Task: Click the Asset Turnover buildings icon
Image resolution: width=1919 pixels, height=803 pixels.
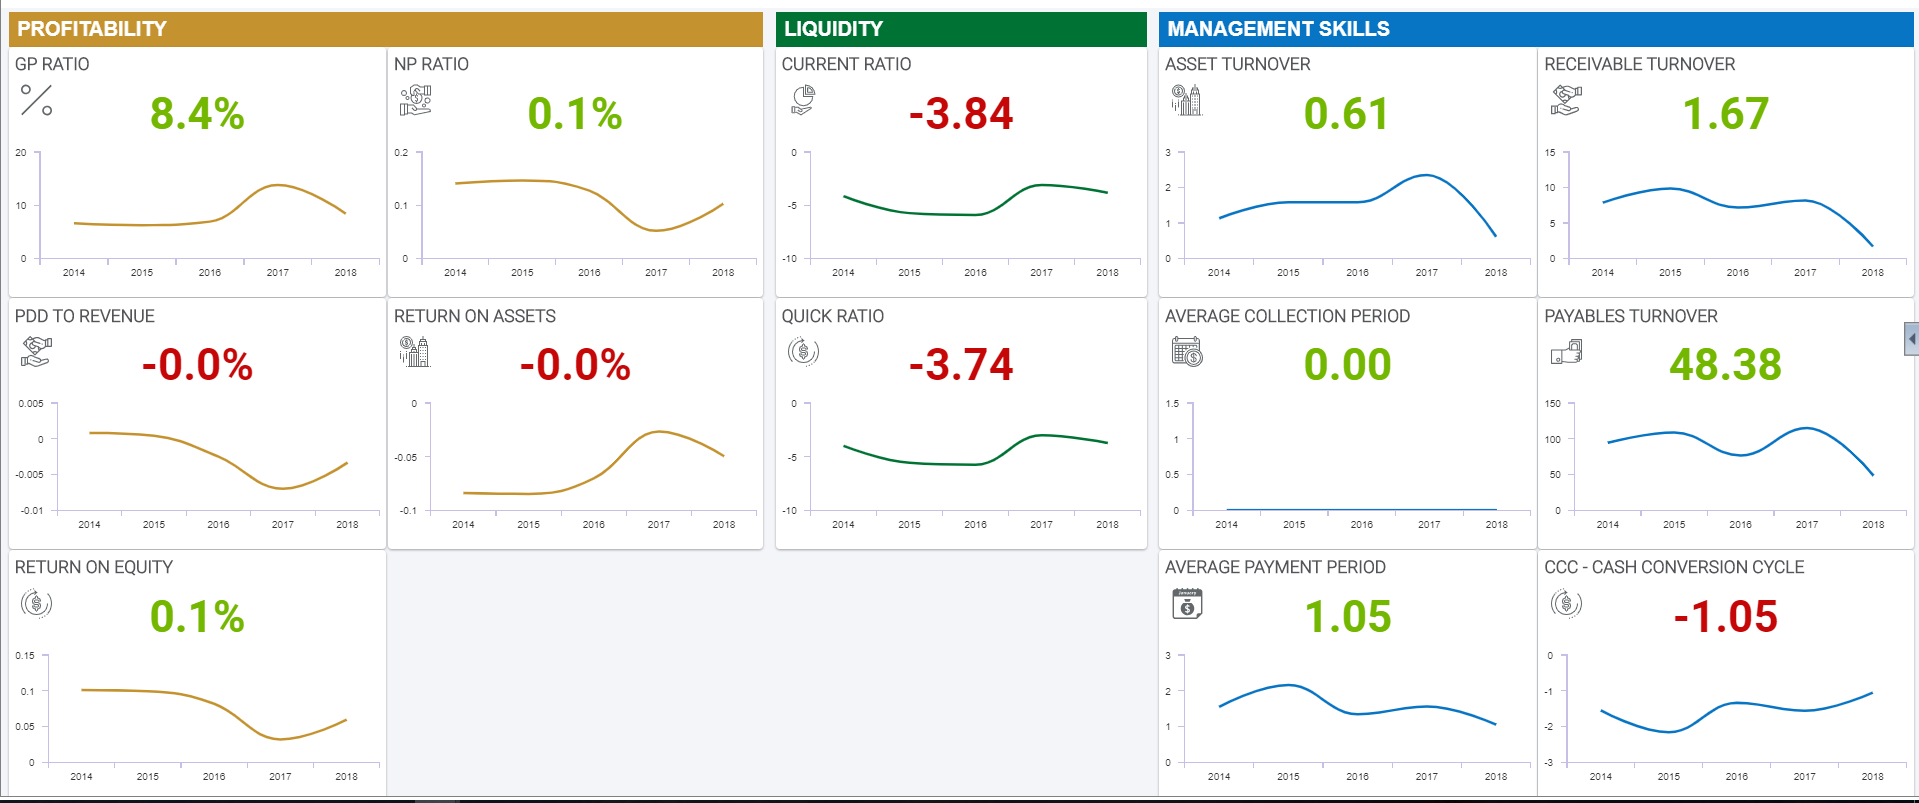Action: 1187,100
